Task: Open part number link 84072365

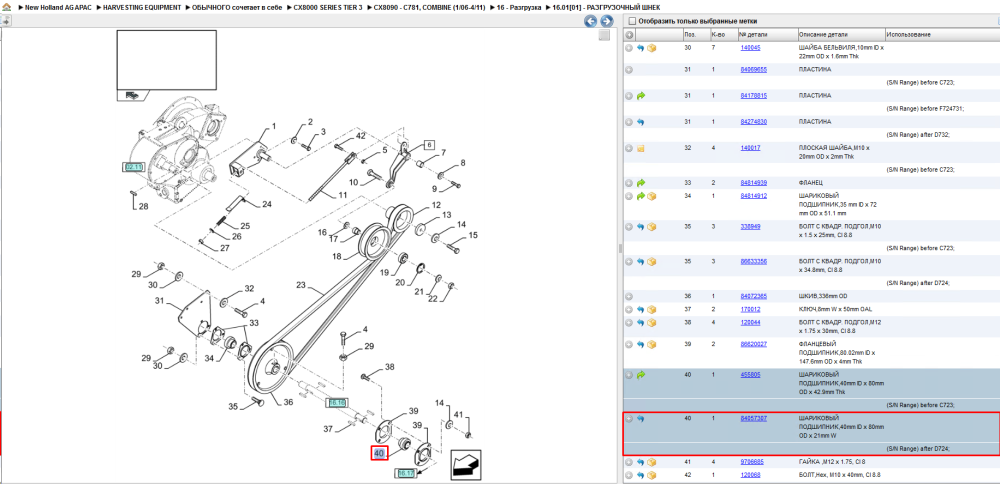Action: [x=753, y=297]
